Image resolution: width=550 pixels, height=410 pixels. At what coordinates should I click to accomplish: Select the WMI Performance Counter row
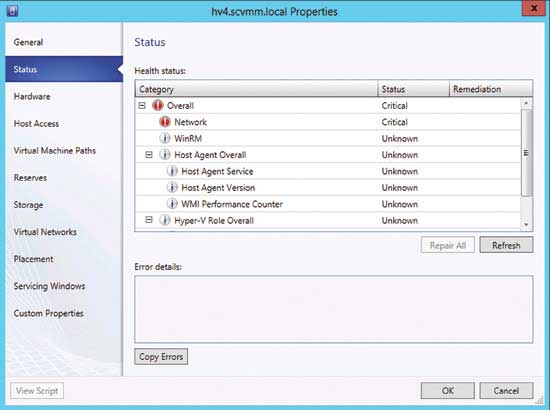coord(328,204)
